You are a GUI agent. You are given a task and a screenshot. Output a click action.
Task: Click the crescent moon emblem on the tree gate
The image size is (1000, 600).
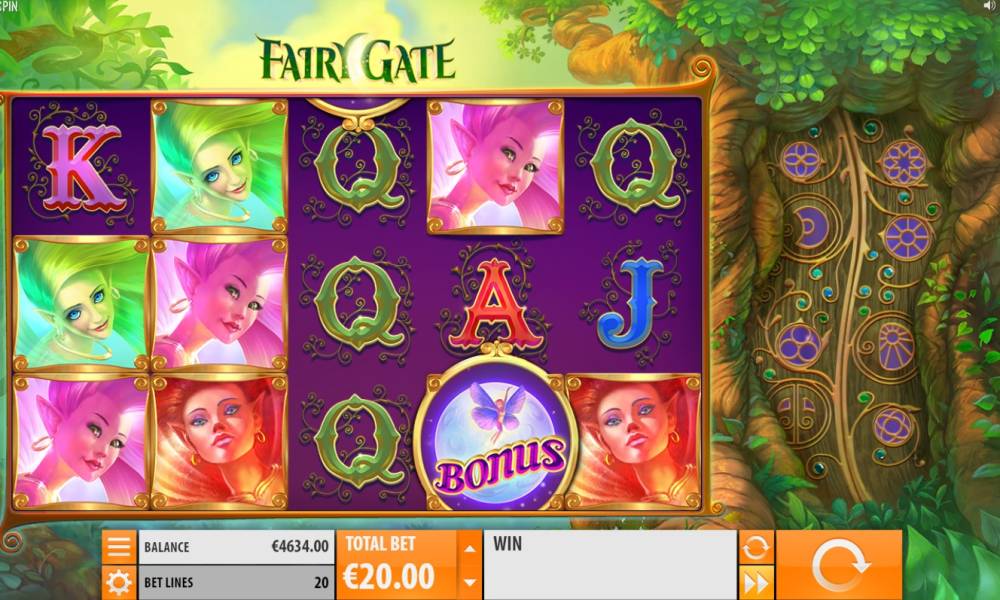[809, 227]
